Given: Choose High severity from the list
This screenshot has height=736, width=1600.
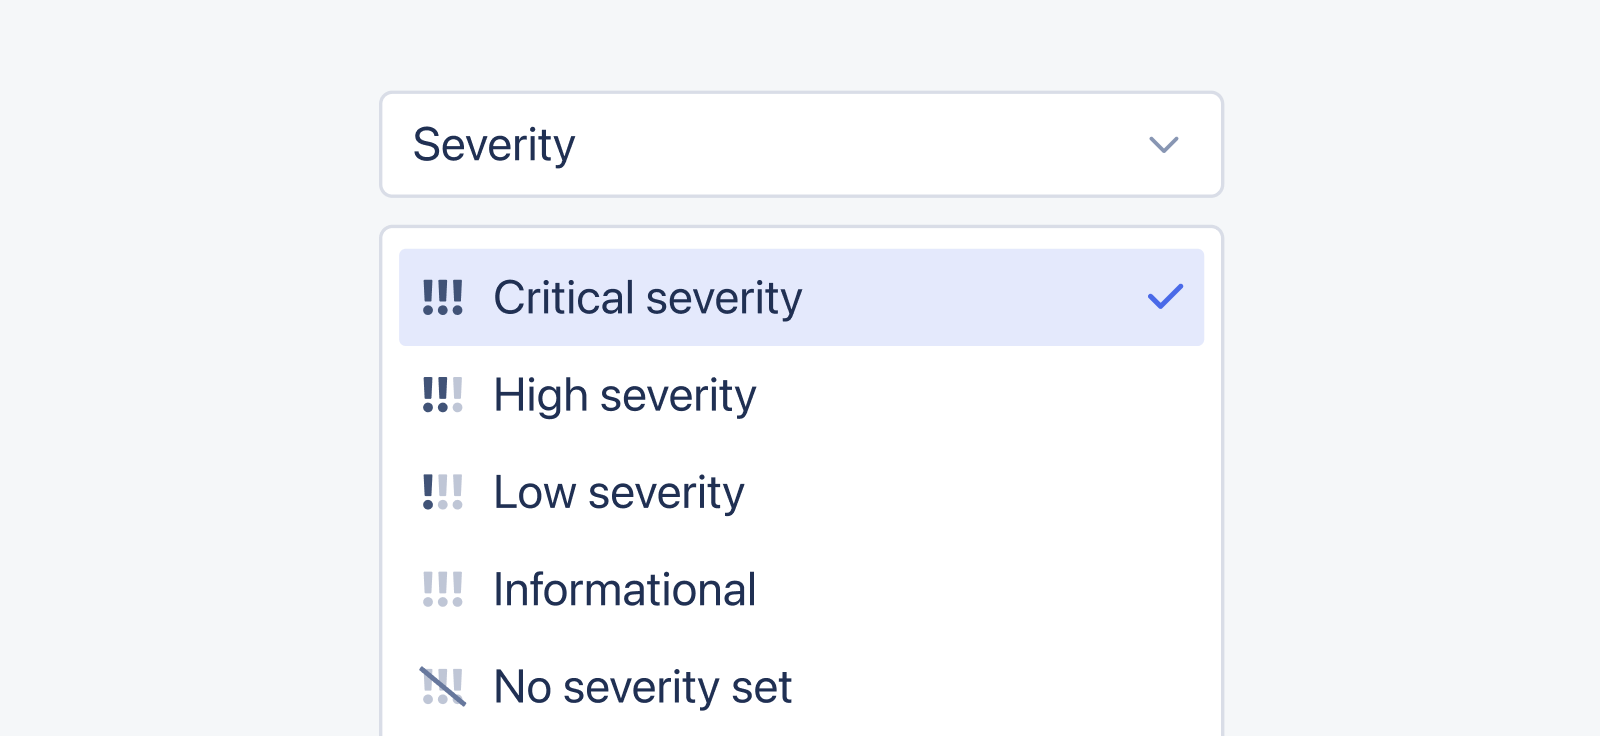Looking at the screenshot, I should pos(801,395).
